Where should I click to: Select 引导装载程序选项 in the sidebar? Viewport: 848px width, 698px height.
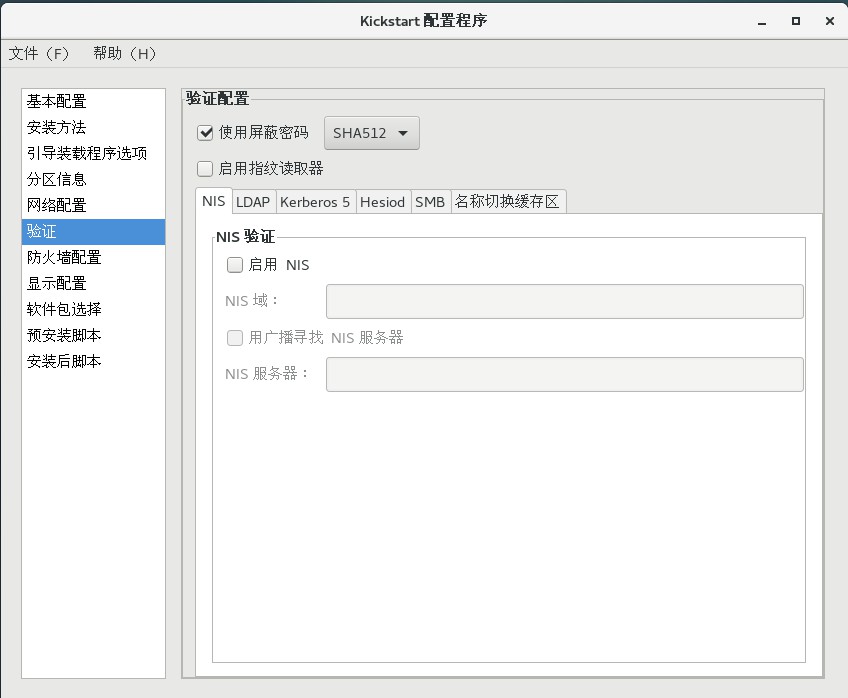[93, 153]
